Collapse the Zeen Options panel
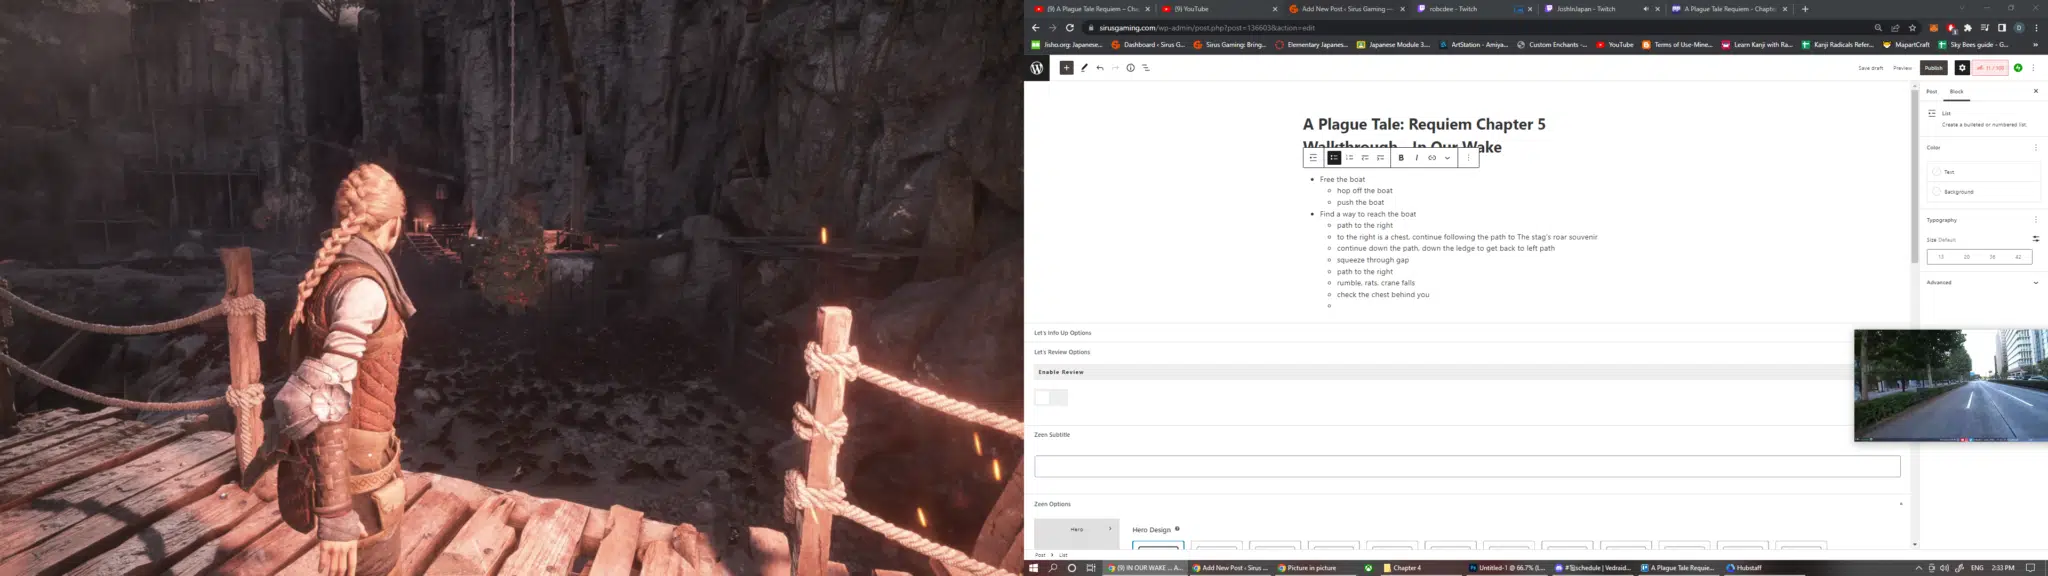2048x576 pixels. click(1901, 504)
